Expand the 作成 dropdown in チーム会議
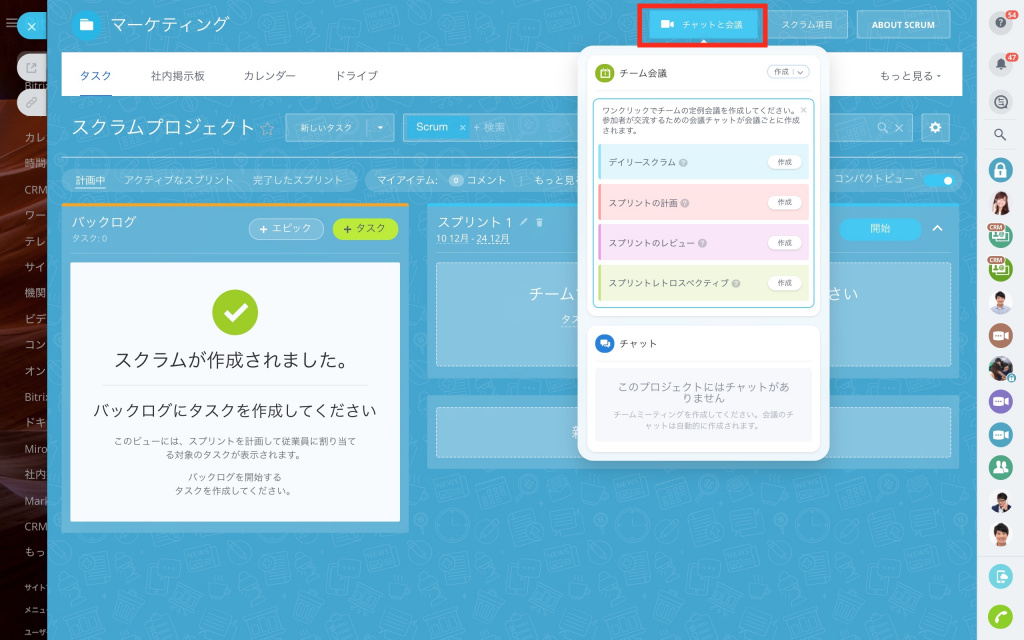This screenshot has width=1024, height=640. click(x=800, y=72)
